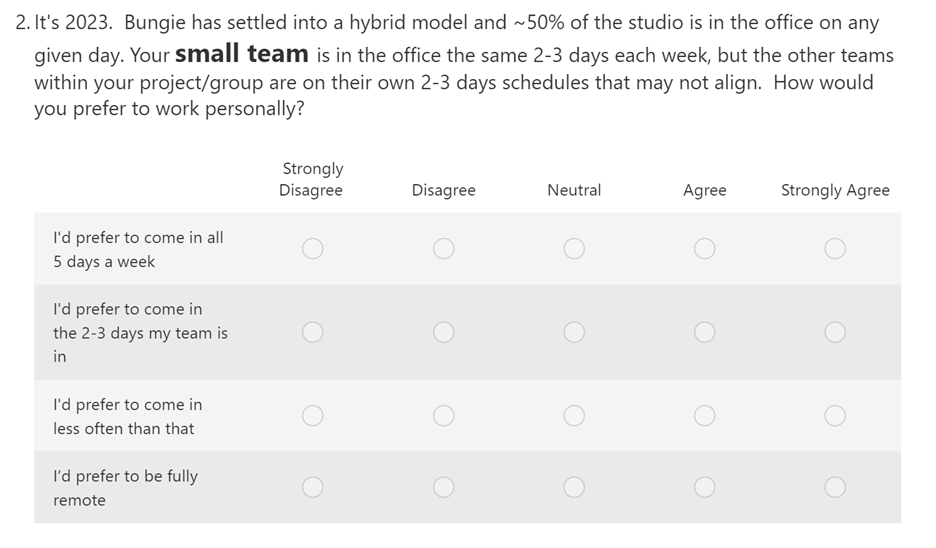This screenshot has width=936, height=548.
Task: Select Agree for coming in less often
Action: coord(704,415)
